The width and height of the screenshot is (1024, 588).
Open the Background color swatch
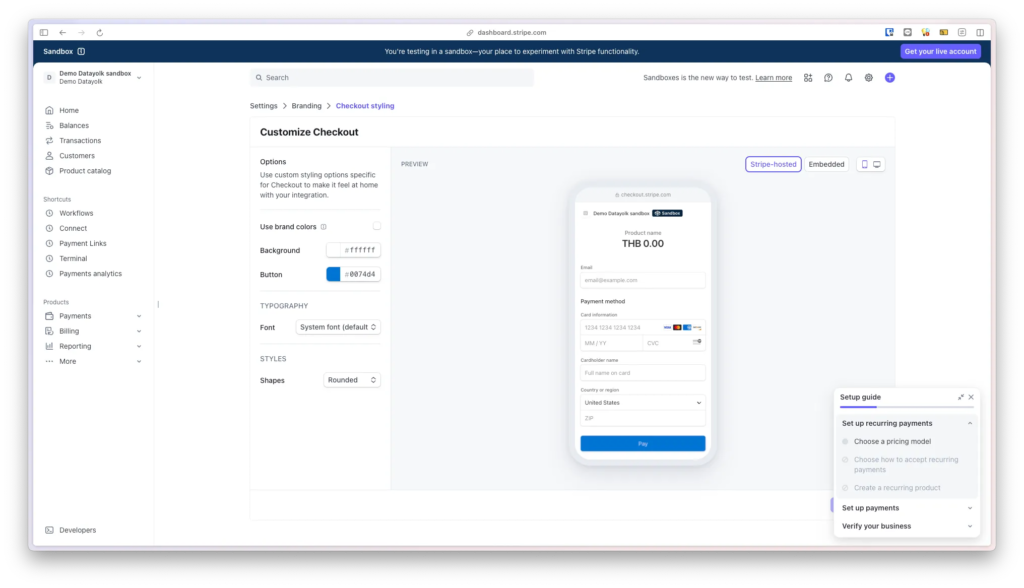[x=333, y=250]
